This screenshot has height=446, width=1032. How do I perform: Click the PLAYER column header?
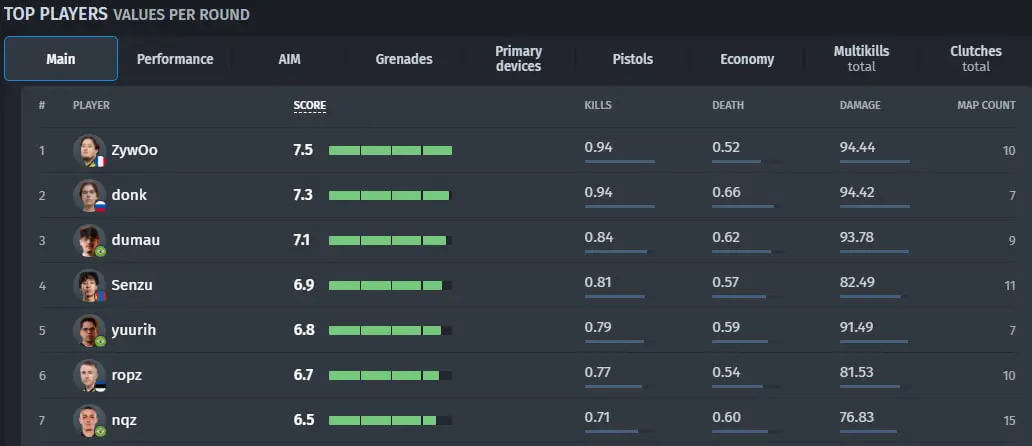click(x=91, y=105)
